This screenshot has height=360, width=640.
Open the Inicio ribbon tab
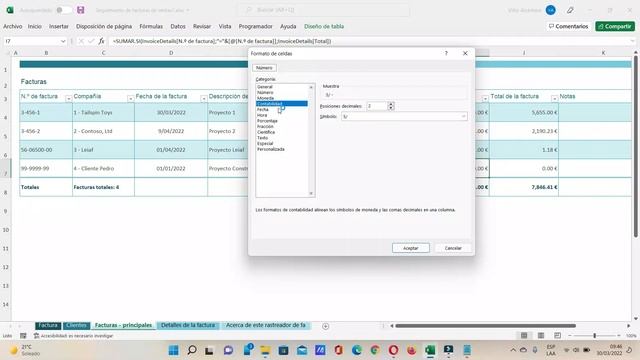pos(35,26)
